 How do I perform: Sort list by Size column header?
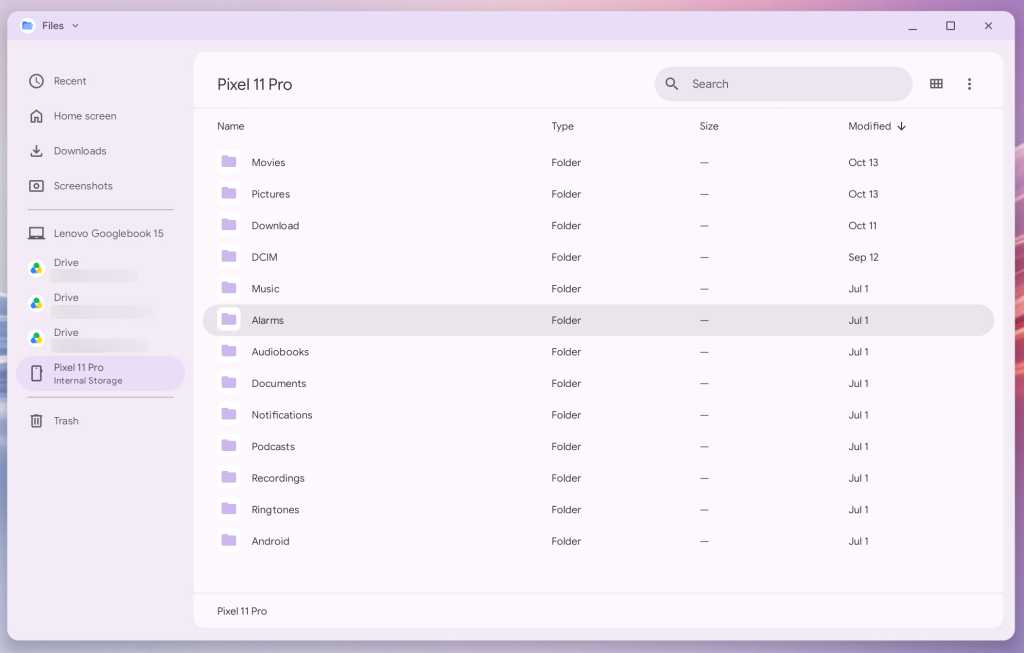point(709,126)
